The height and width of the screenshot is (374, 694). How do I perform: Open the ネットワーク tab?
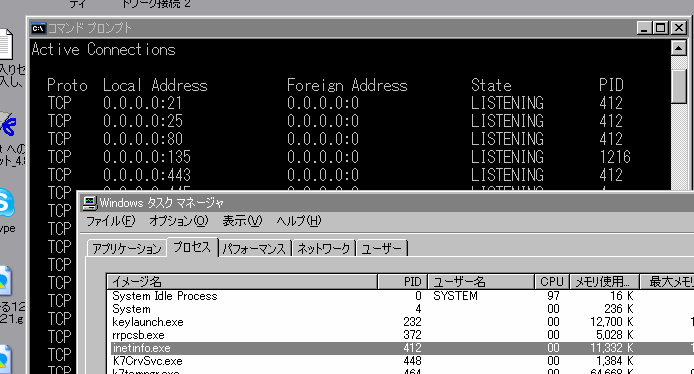pyautogui.click(x=324, y=249)
